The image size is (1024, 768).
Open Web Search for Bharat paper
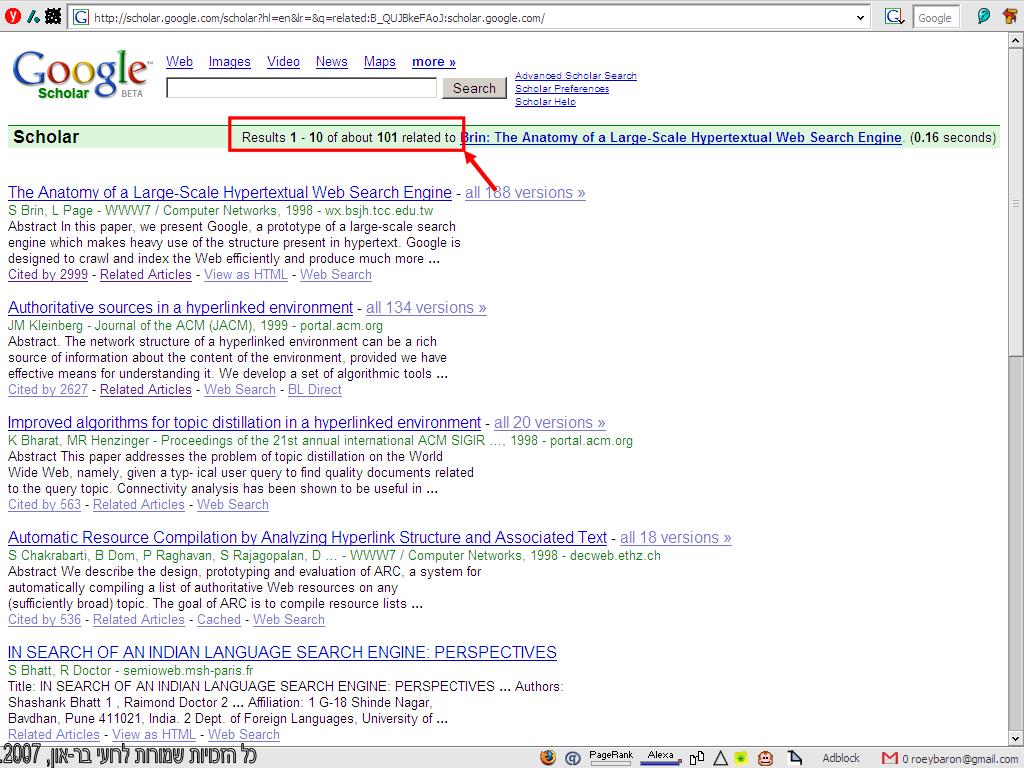pos(233,505)
